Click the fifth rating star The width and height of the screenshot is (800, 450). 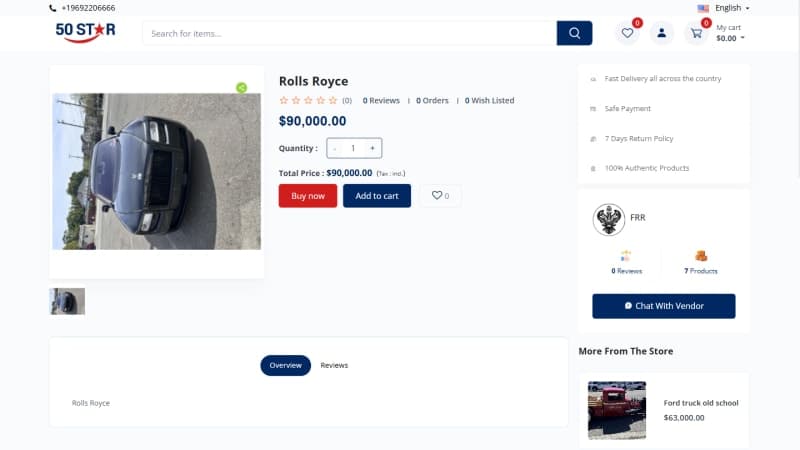[333, 101]
